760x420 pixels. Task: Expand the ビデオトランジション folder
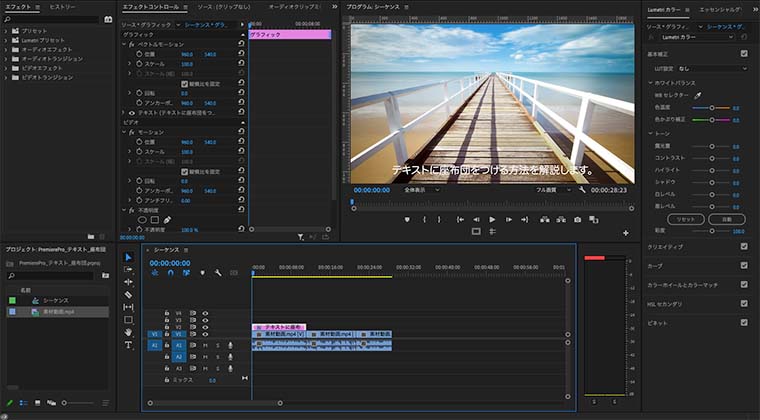pyautogui.click(x=6, y=78)
